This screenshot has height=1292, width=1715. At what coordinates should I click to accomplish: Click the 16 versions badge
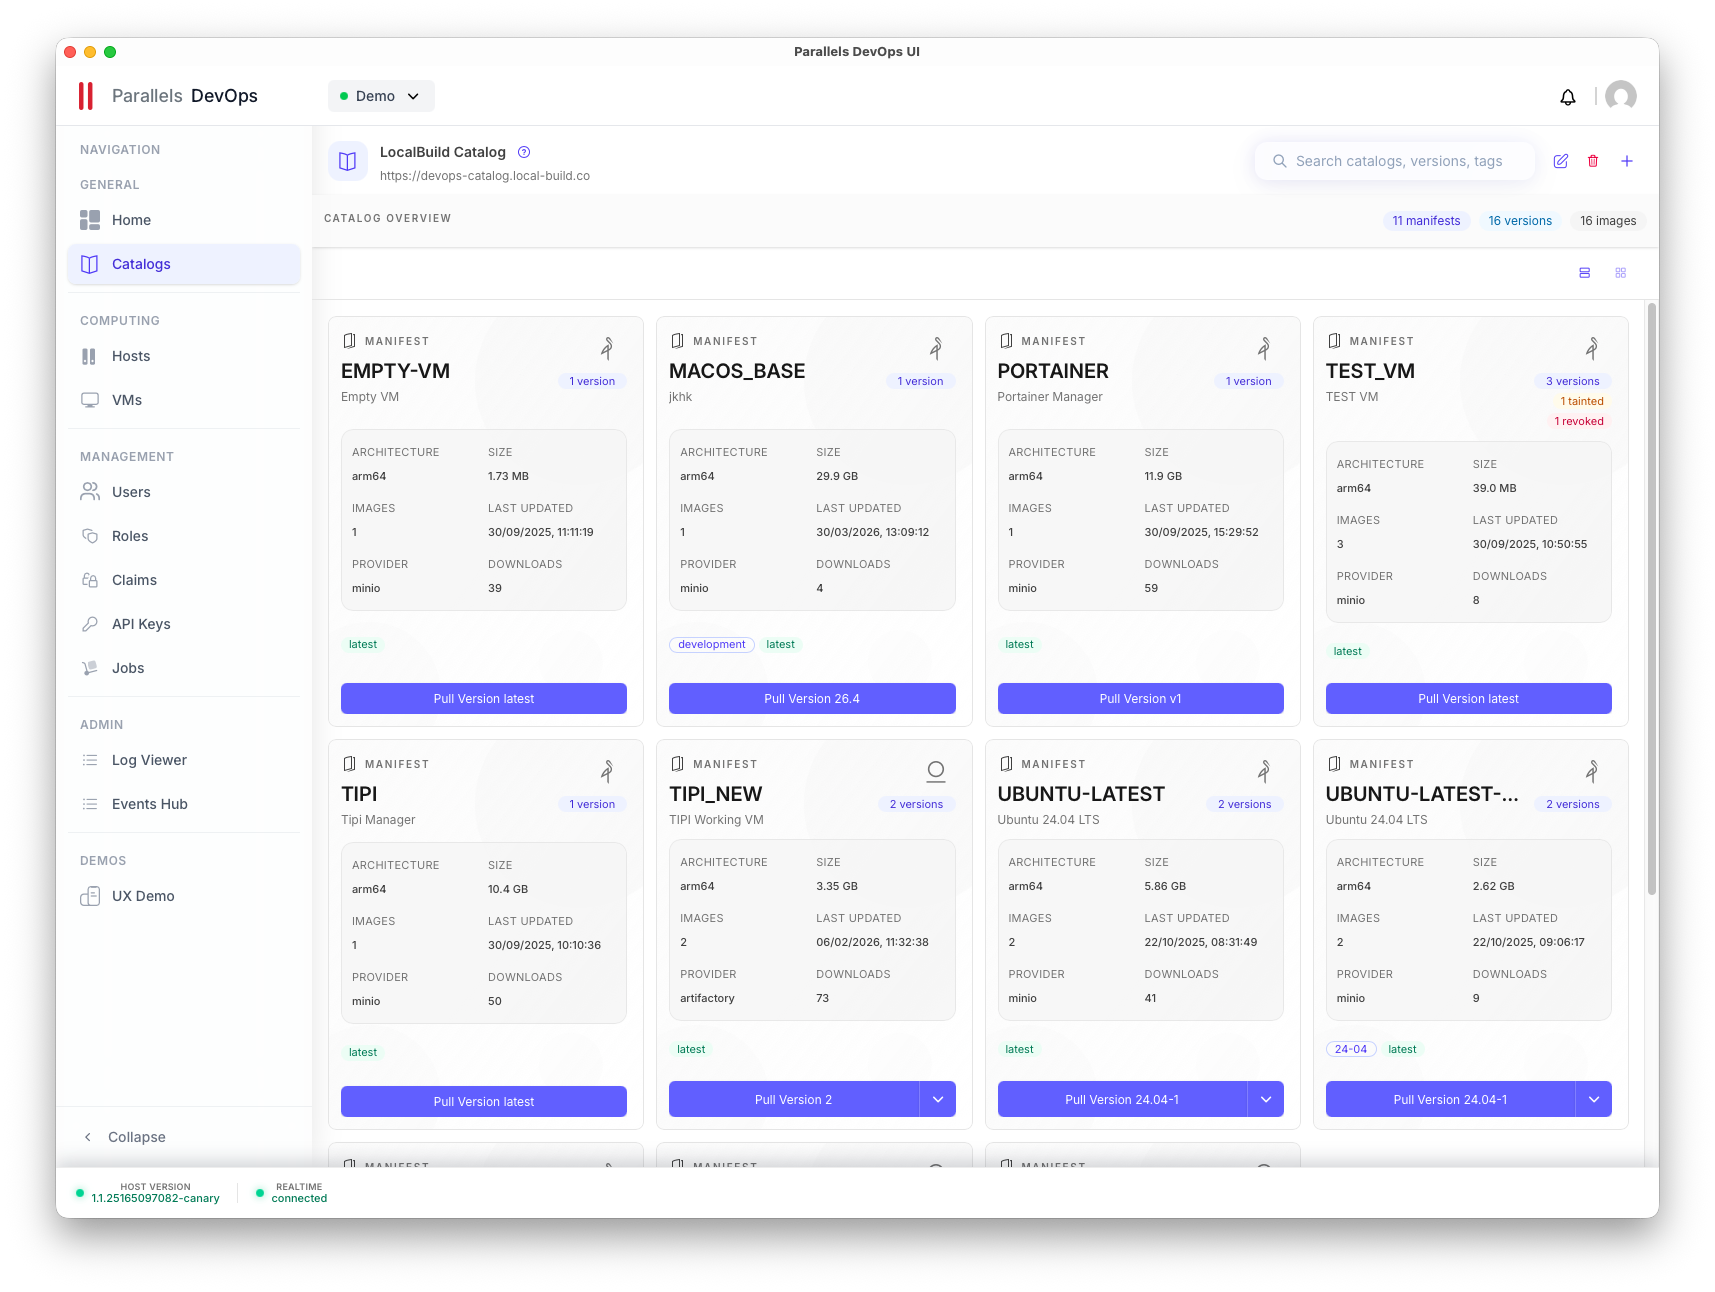[1520, 221]
